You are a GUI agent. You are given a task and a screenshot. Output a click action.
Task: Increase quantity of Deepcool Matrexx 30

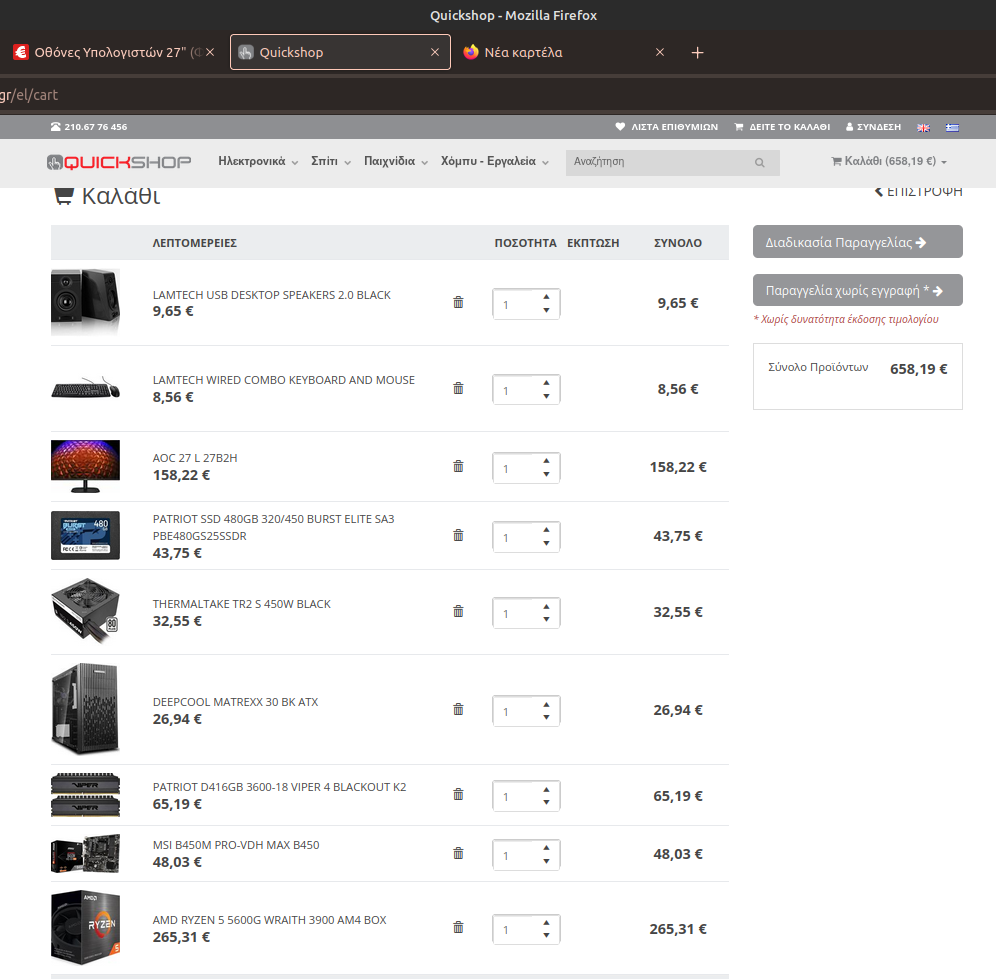point(546,704)
